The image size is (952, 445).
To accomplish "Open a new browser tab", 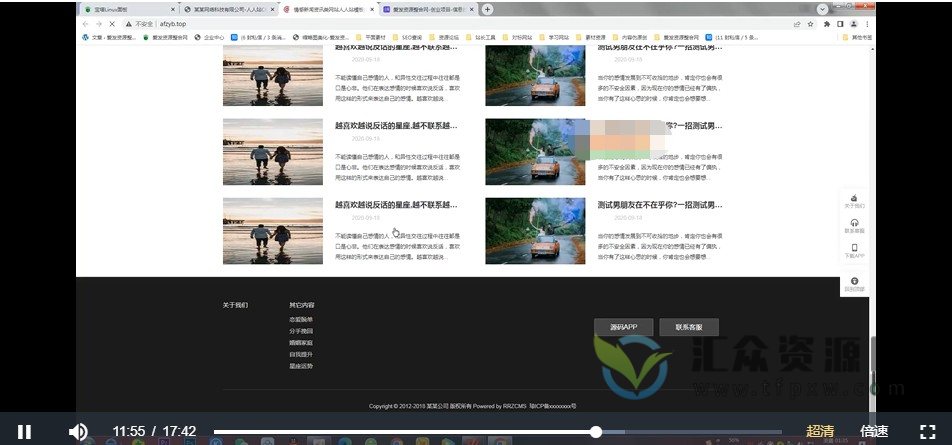I will pos(487,9).
